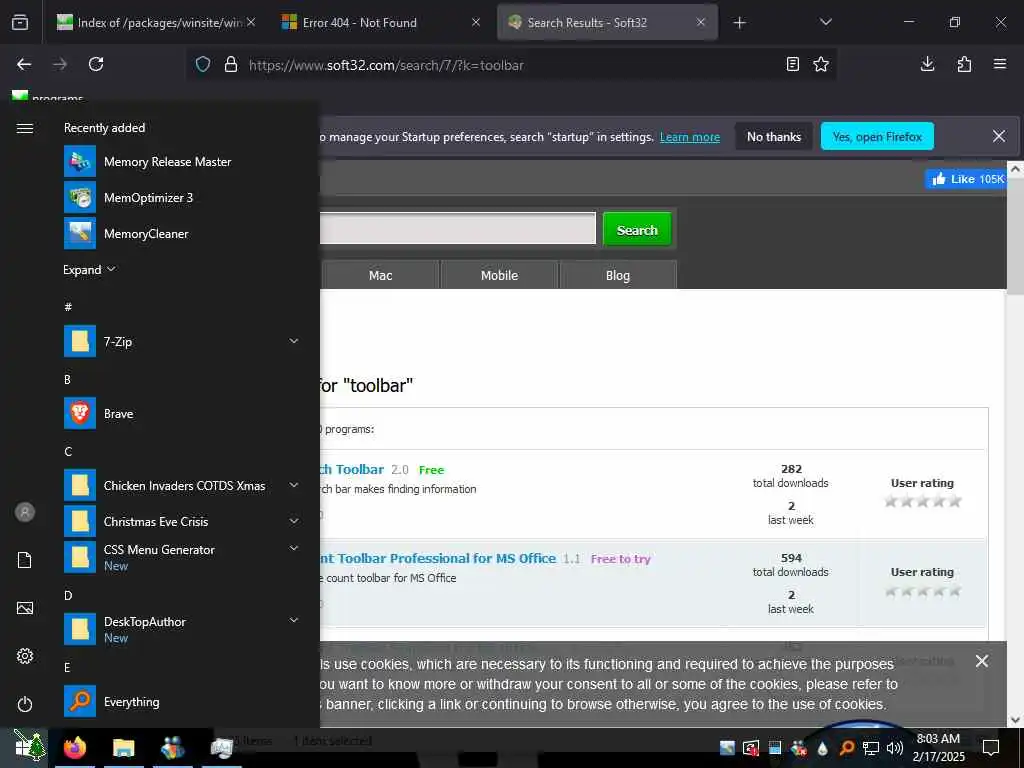Show site tracking protection shield
Viewport: 1024px width, 768px height.
(203, 64)
